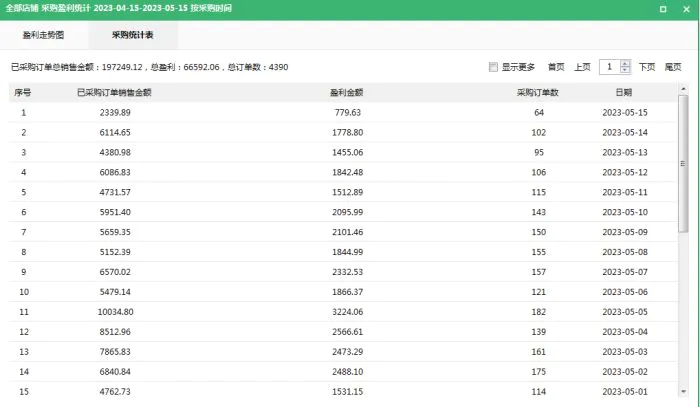Select date cell 2023-05-01
Viewport: 700px width, 407px height.
[625, 391]
